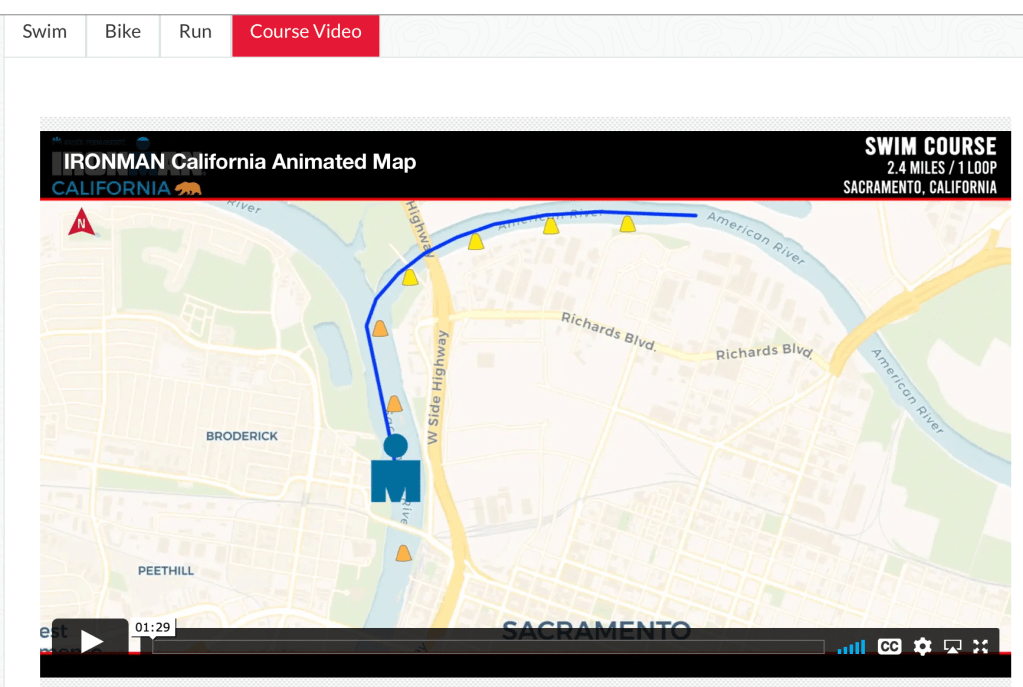
Task: Click the north compass arrow icon
Action: [x=81, y=224]
